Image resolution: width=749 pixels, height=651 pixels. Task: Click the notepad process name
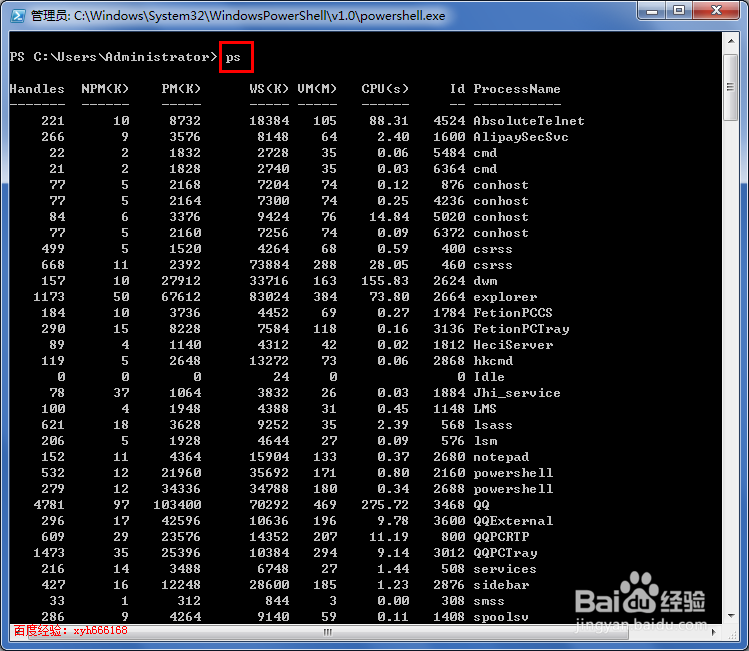501,457
